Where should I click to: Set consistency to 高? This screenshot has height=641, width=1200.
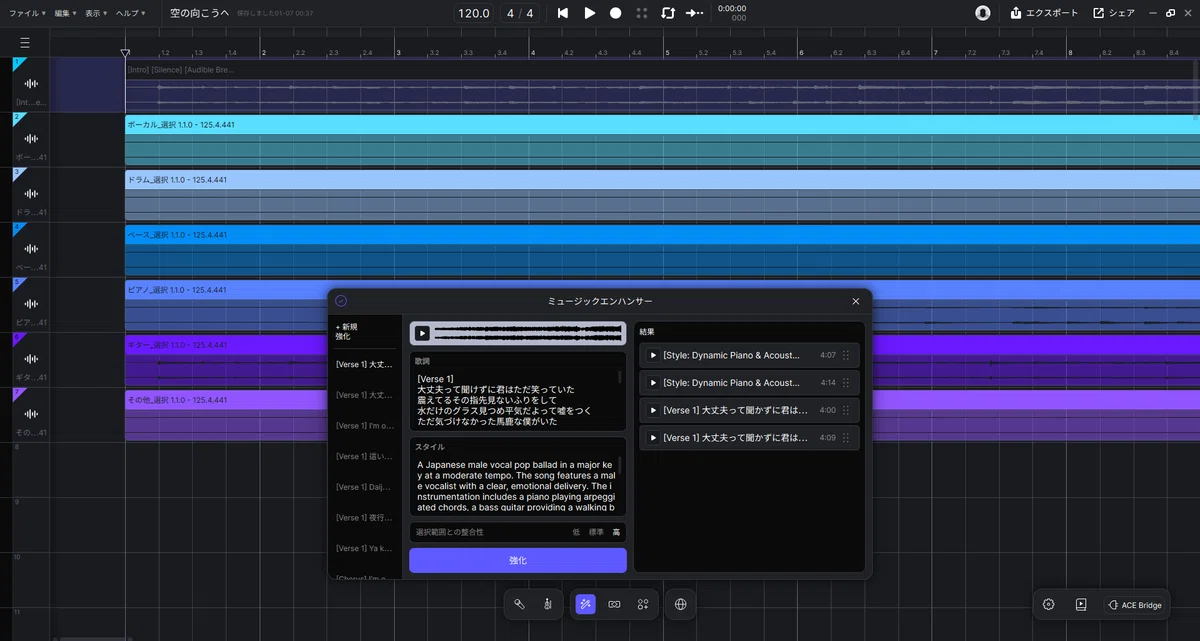[616, 532]
